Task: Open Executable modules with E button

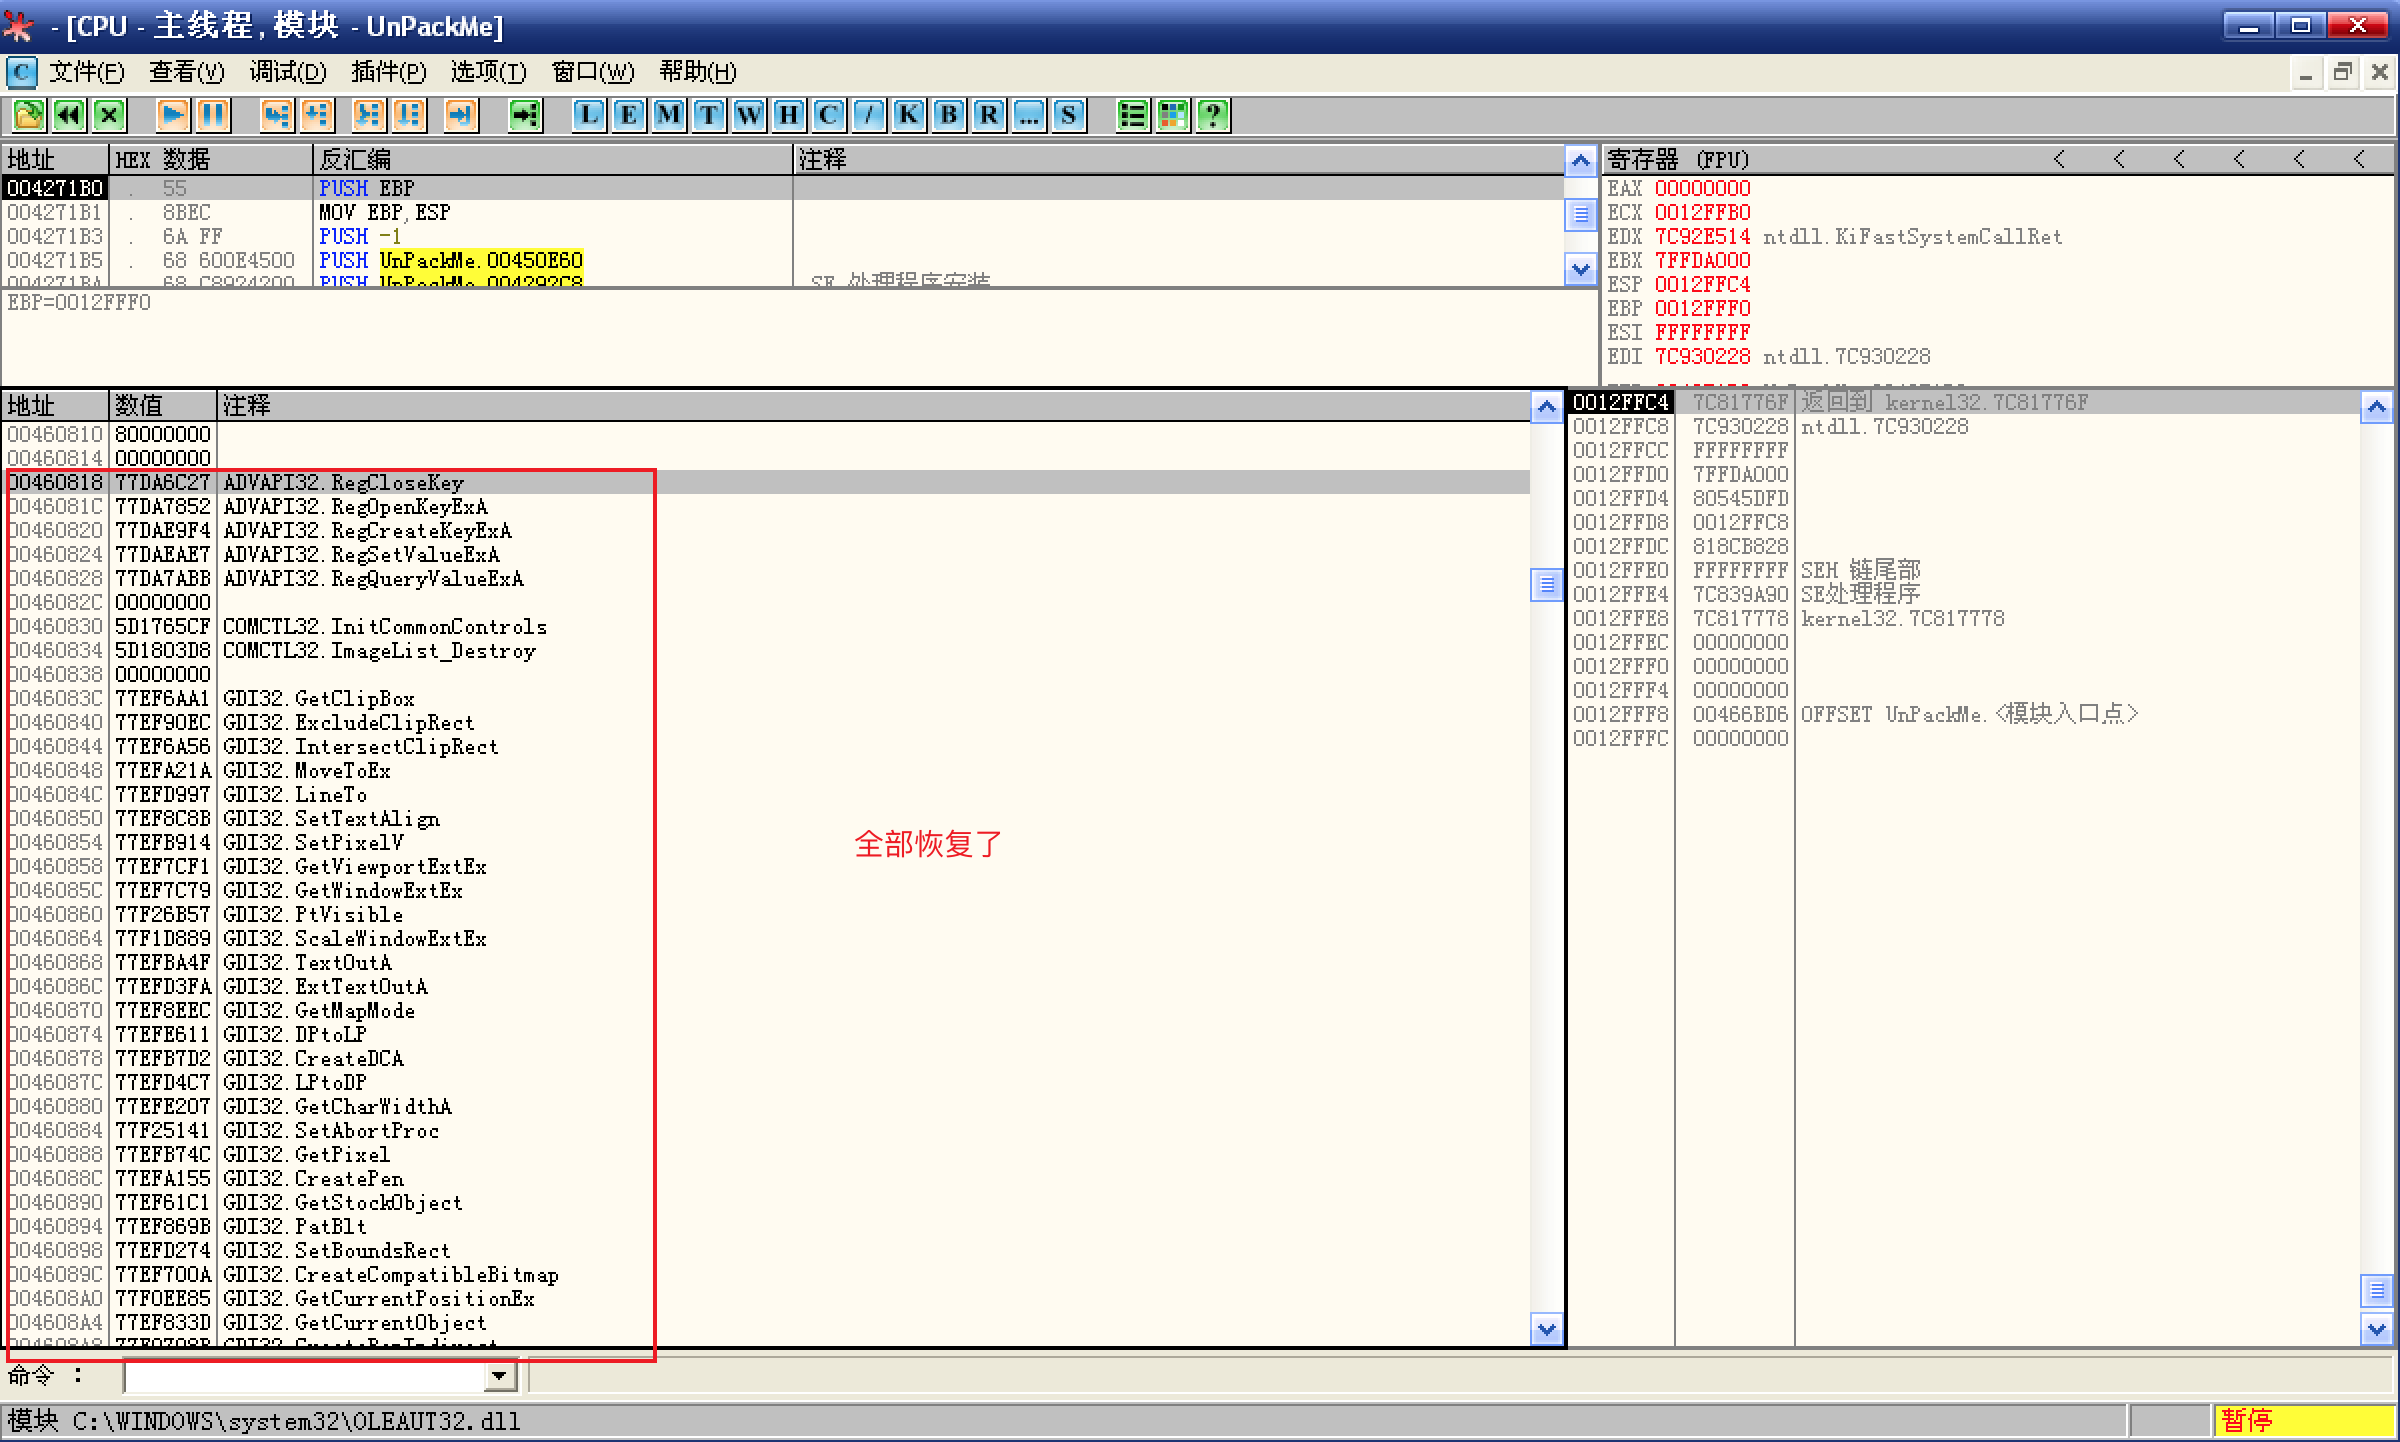Action: tap(628, 116)
